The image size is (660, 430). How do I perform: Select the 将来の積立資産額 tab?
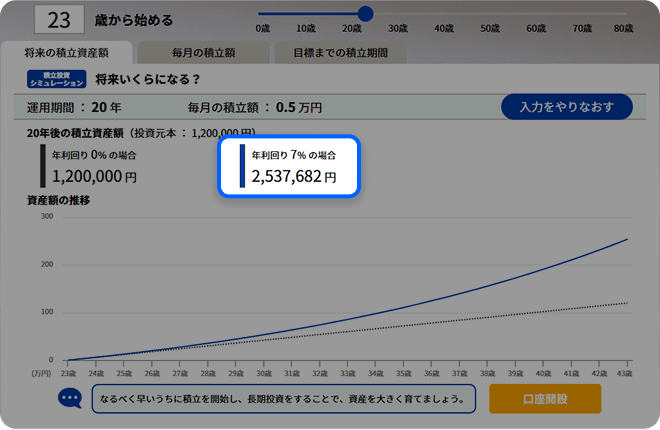tap(67, 53)
